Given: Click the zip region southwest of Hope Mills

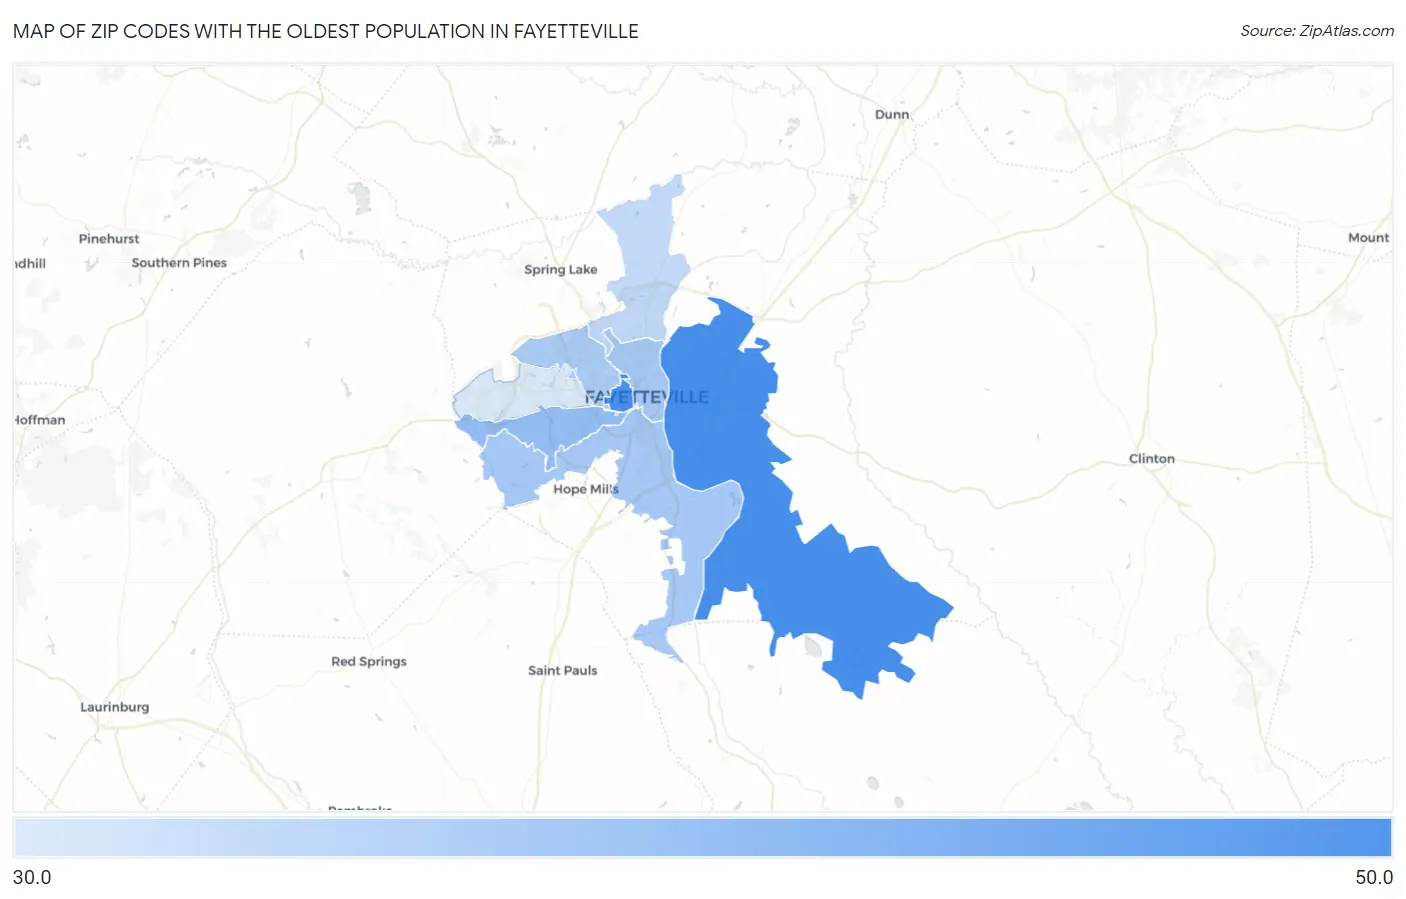Looking at the screenshot, I should tap(515, 470).
